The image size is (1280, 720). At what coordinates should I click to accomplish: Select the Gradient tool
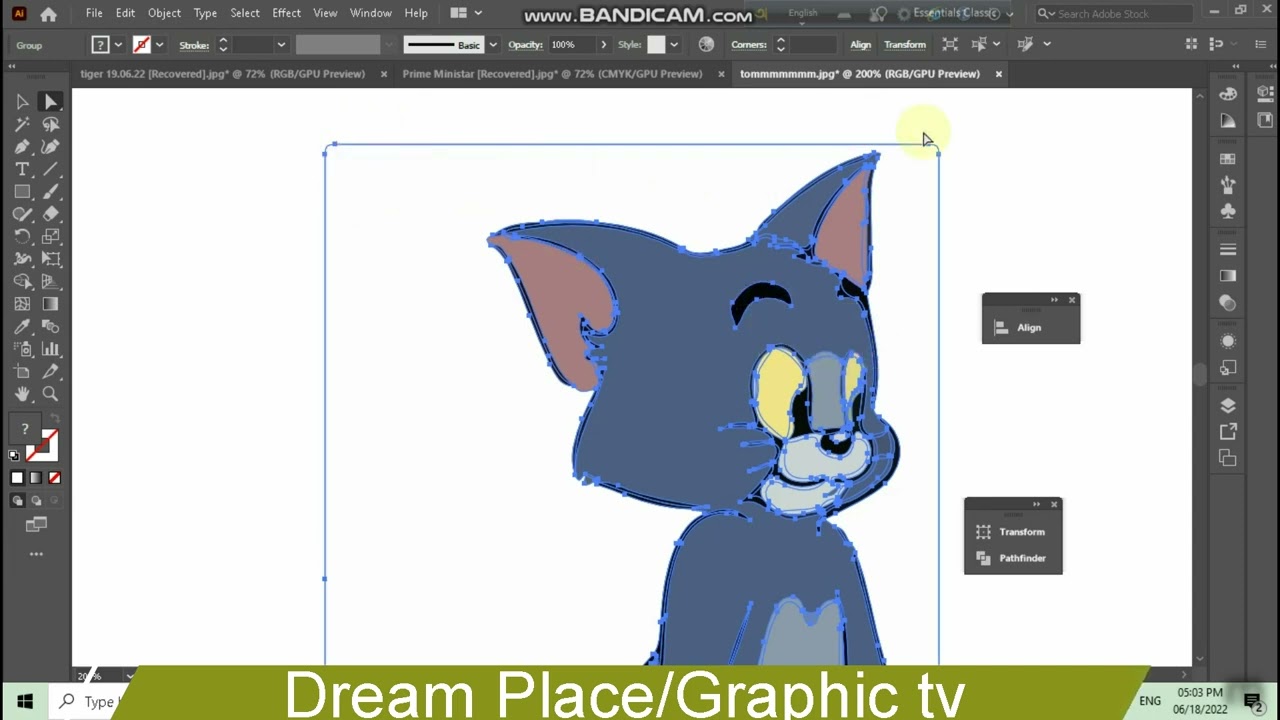click(x=50, y=304)
